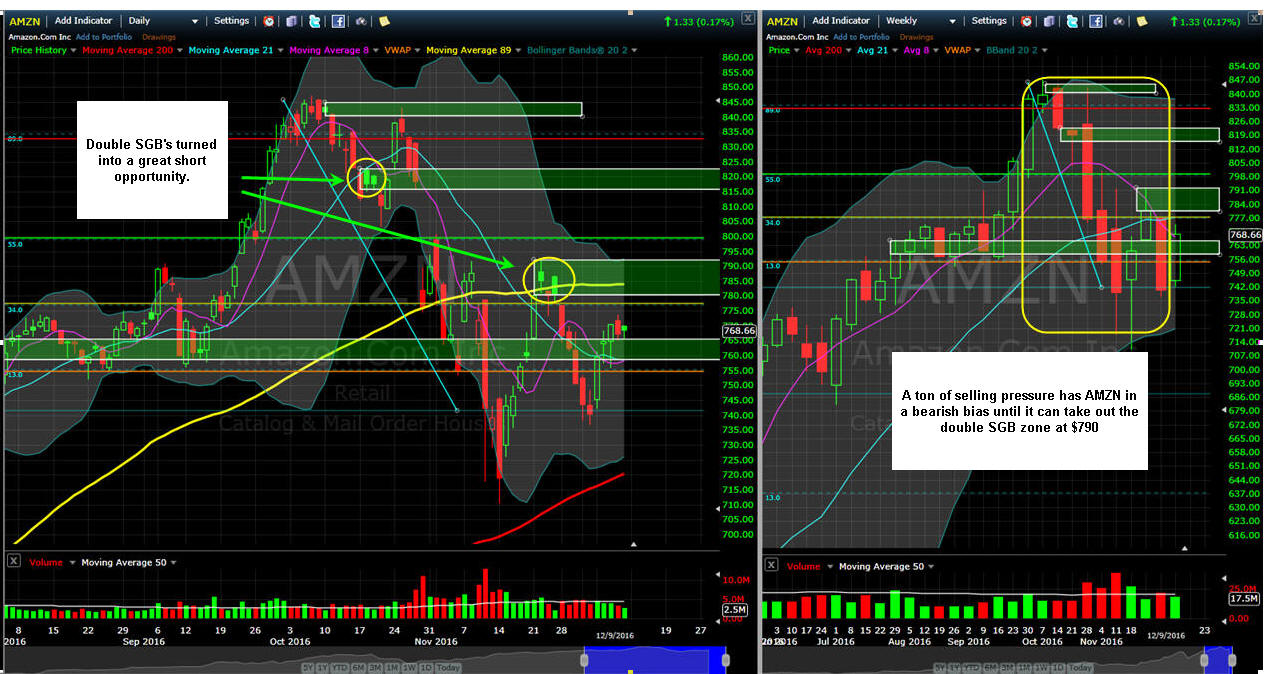Click Add Indicator on the daily chart
Screen dimensions: 1272x674
(x=83, y=20)
